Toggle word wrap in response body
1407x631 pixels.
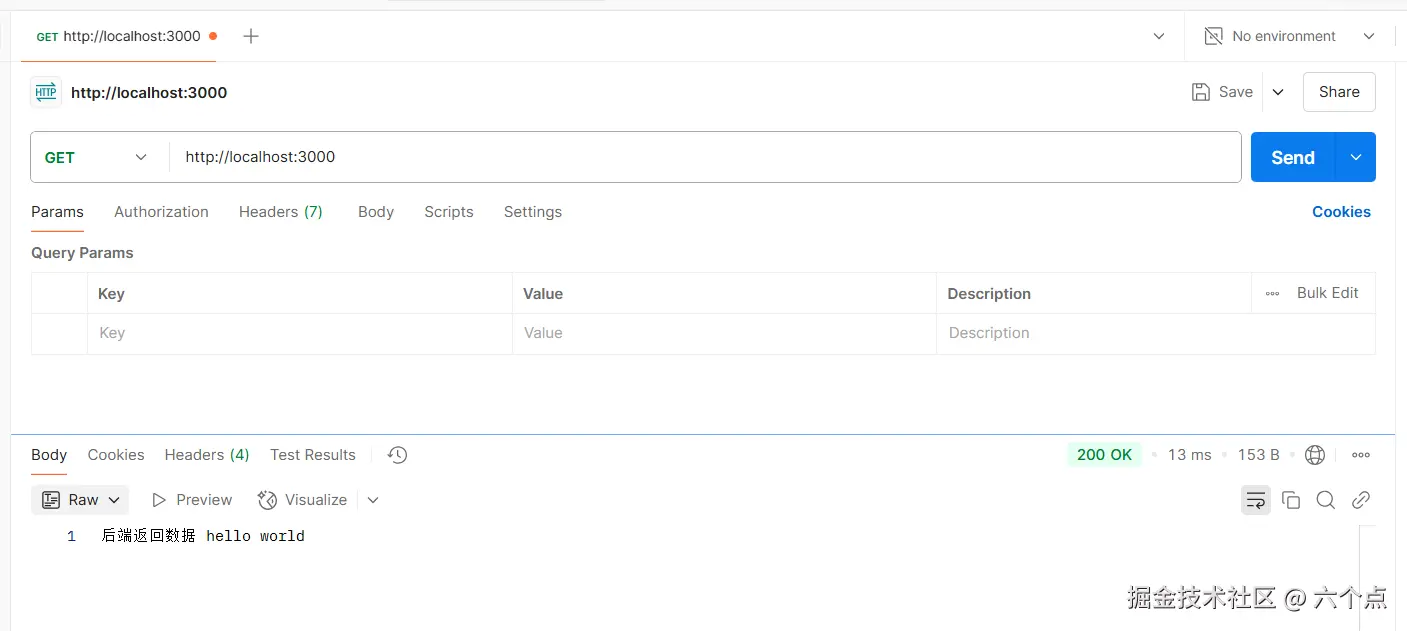pyautogui.click(x=1256, y=500)
